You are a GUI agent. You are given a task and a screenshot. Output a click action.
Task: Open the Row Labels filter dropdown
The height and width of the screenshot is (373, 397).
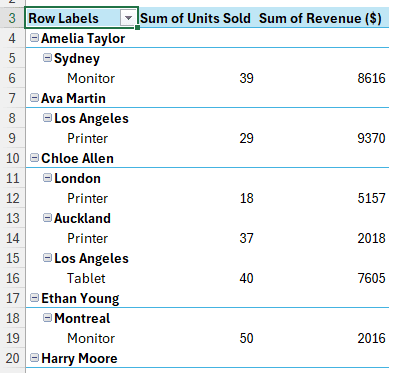point(128,18)
